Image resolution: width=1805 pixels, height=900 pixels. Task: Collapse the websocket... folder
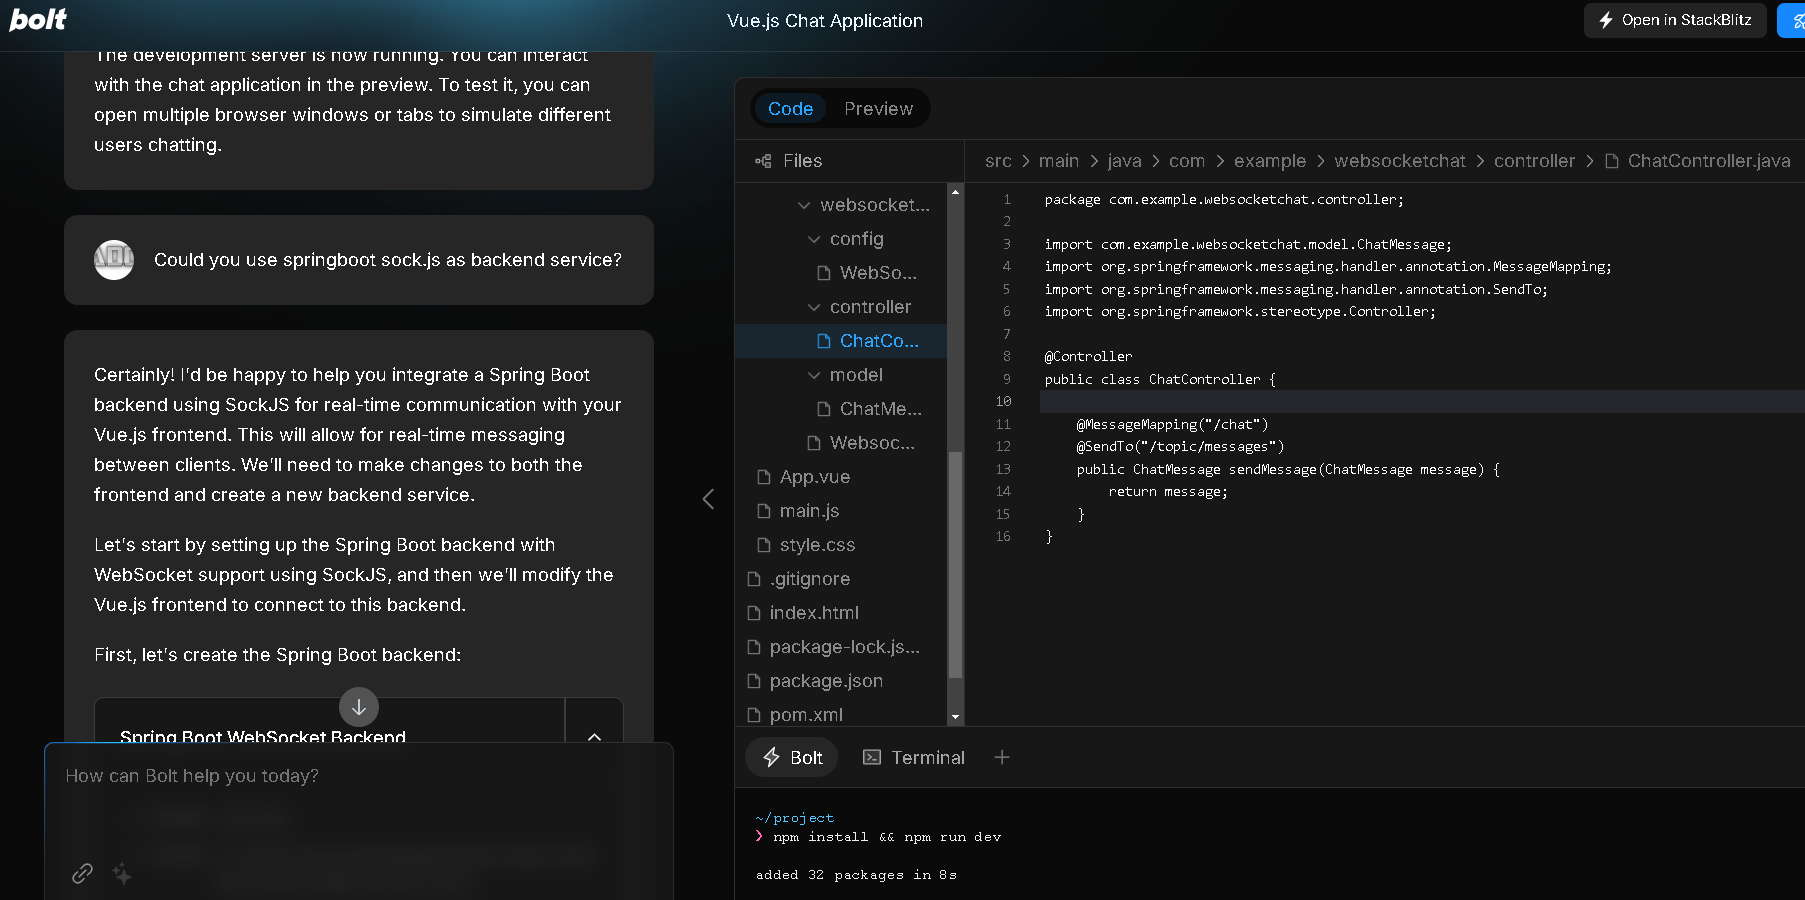[865, 205]
